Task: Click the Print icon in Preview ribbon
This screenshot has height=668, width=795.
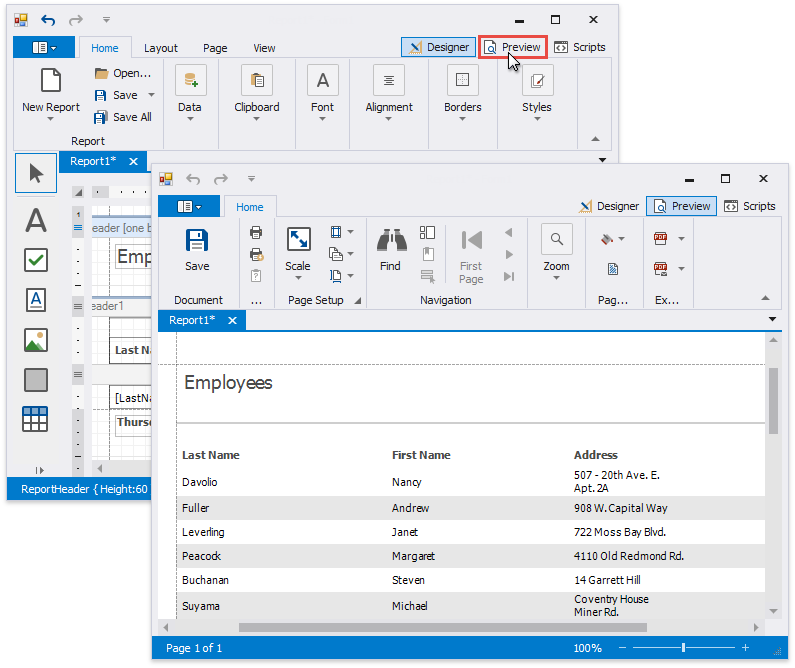Action: 256,232
